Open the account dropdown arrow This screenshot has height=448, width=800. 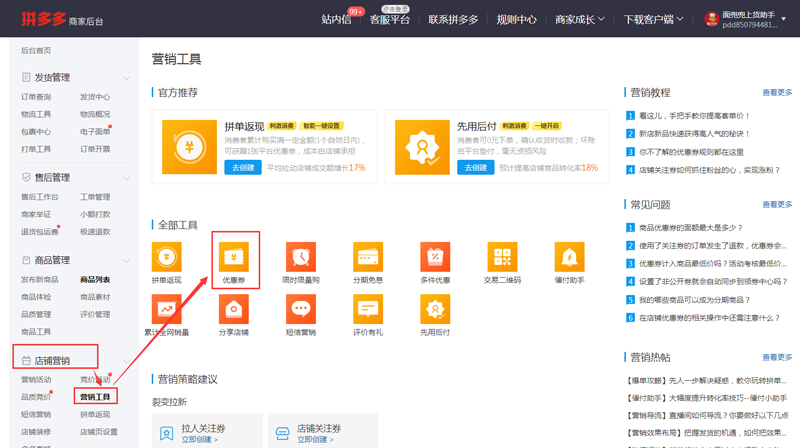[784, 19]
